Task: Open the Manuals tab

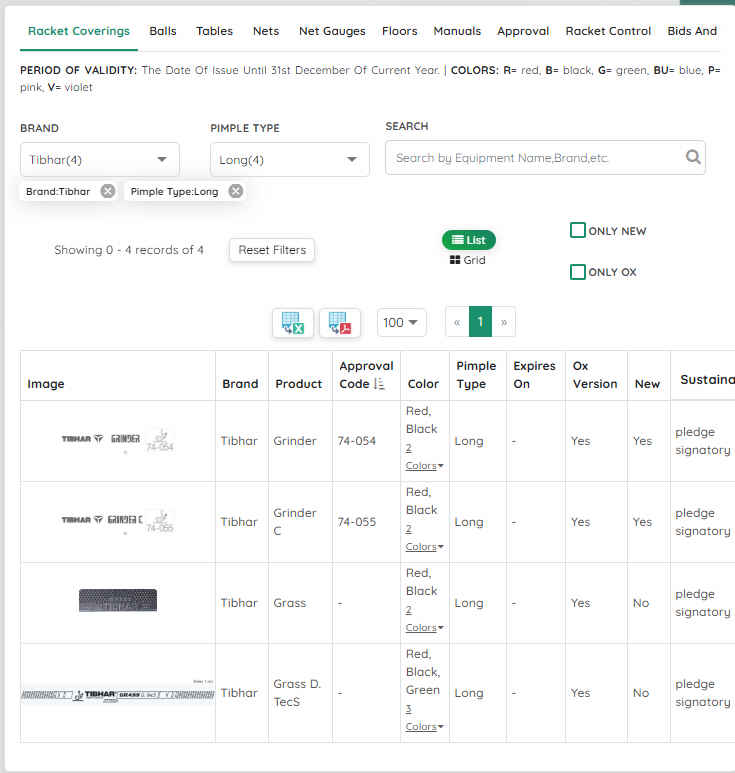Action: (x=457, y=31)
